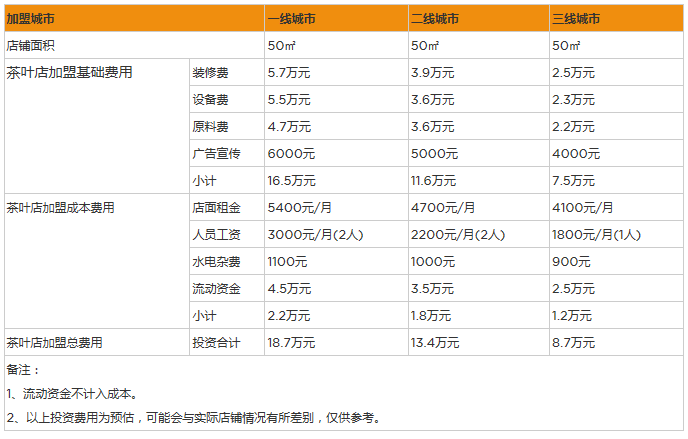
Task: Click the 加盟城市 header cell
Action: click(30, 19)
